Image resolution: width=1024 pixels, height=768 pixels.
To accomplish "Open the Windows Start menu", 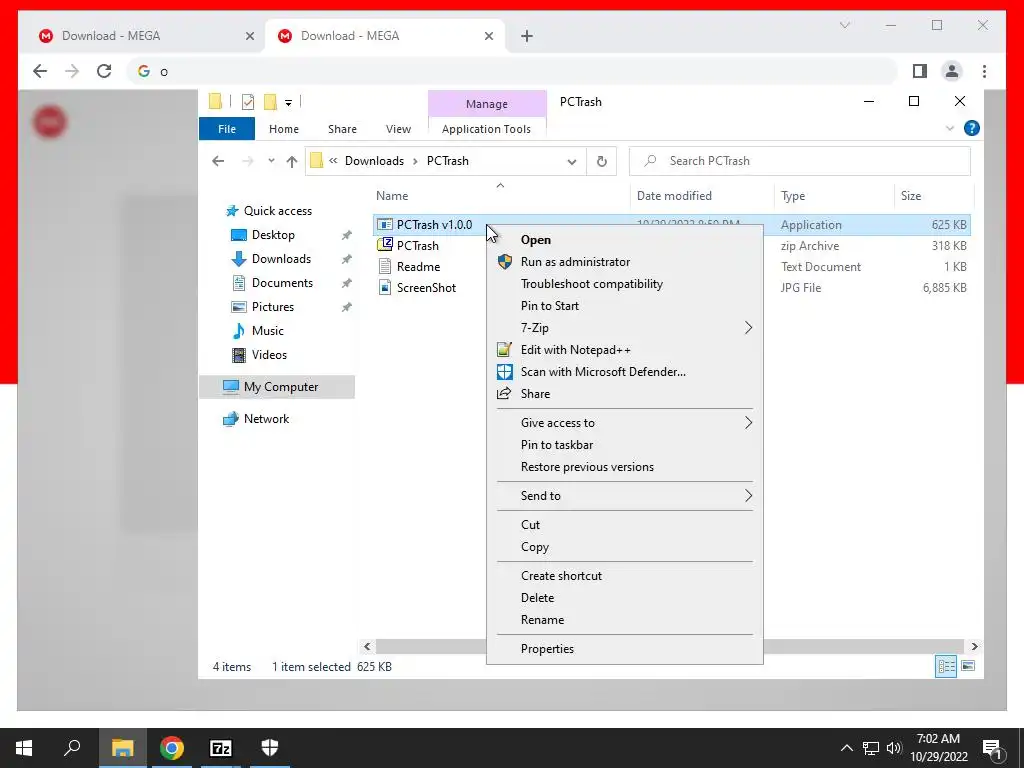I will click(x=24, y=748).
